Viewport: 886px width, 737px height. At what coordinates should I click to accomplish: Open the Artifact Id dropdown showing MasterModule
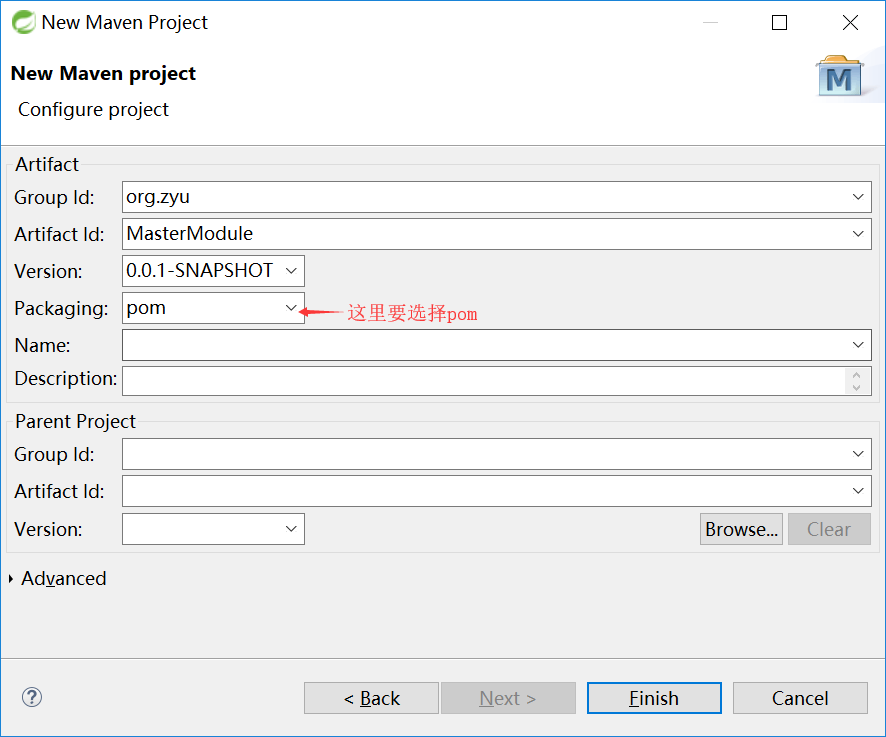tap(858, 233)
